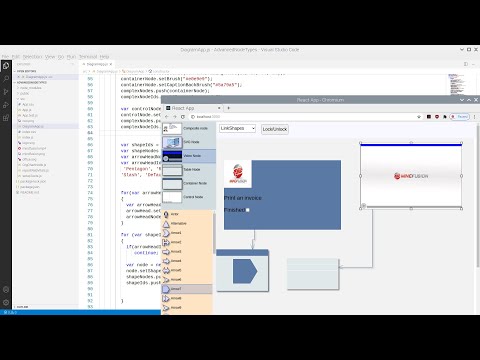The height and width of the screenshot is (360, 480).
Task: Click the localhost address bar
Action: click(305, 117)
